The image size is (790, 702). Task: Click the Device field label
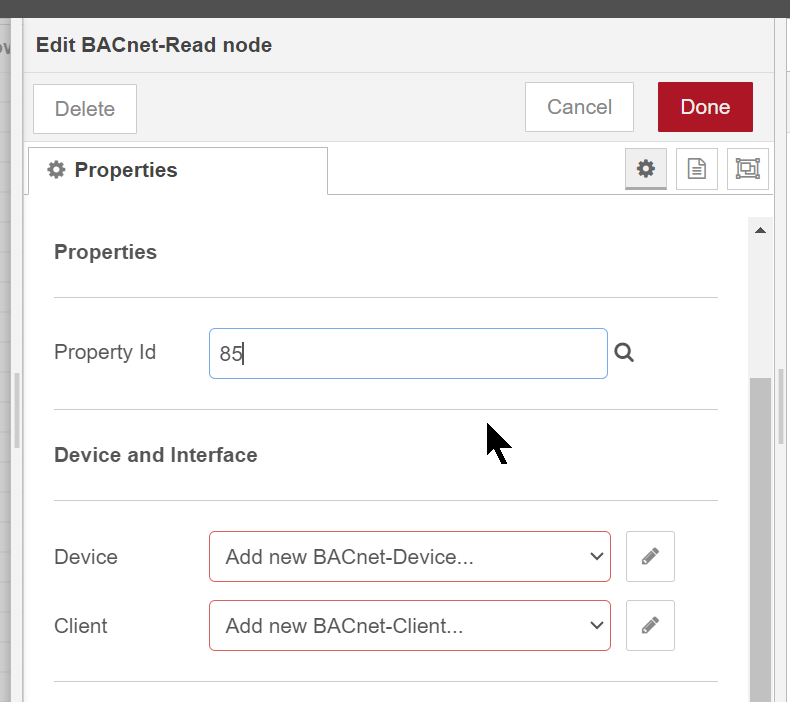86,557
